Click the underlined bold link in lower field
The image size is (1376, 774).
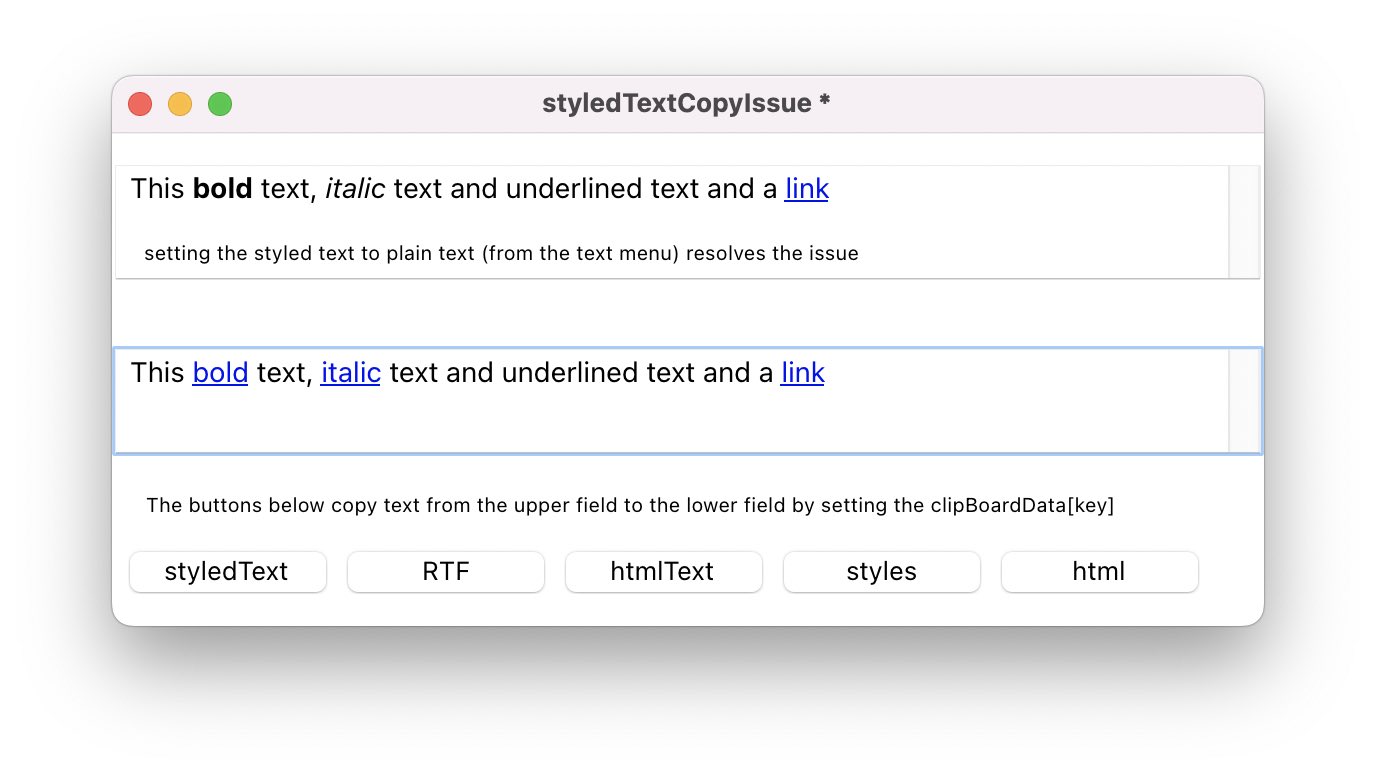(220, 373)
